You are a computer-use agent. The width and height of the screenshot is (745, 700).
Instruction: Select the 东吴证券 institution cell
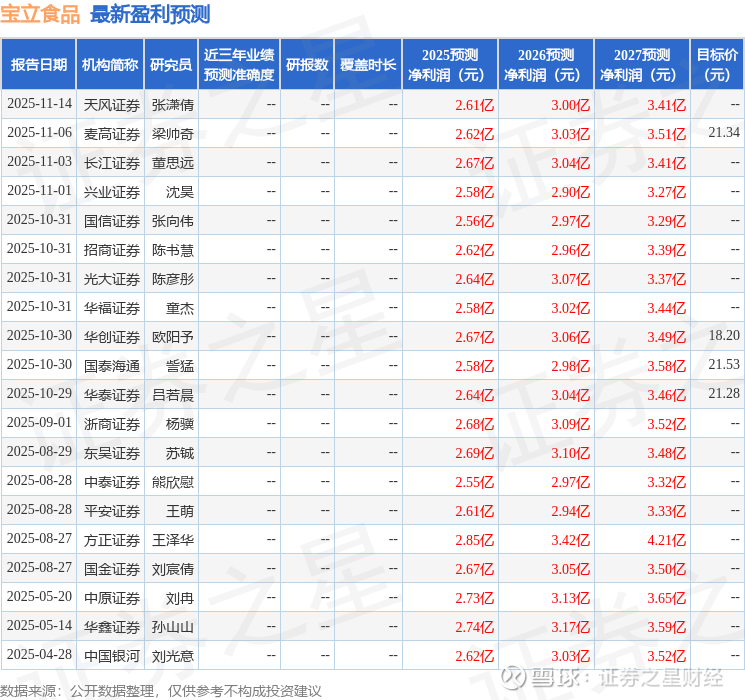(x=112, y=453)
